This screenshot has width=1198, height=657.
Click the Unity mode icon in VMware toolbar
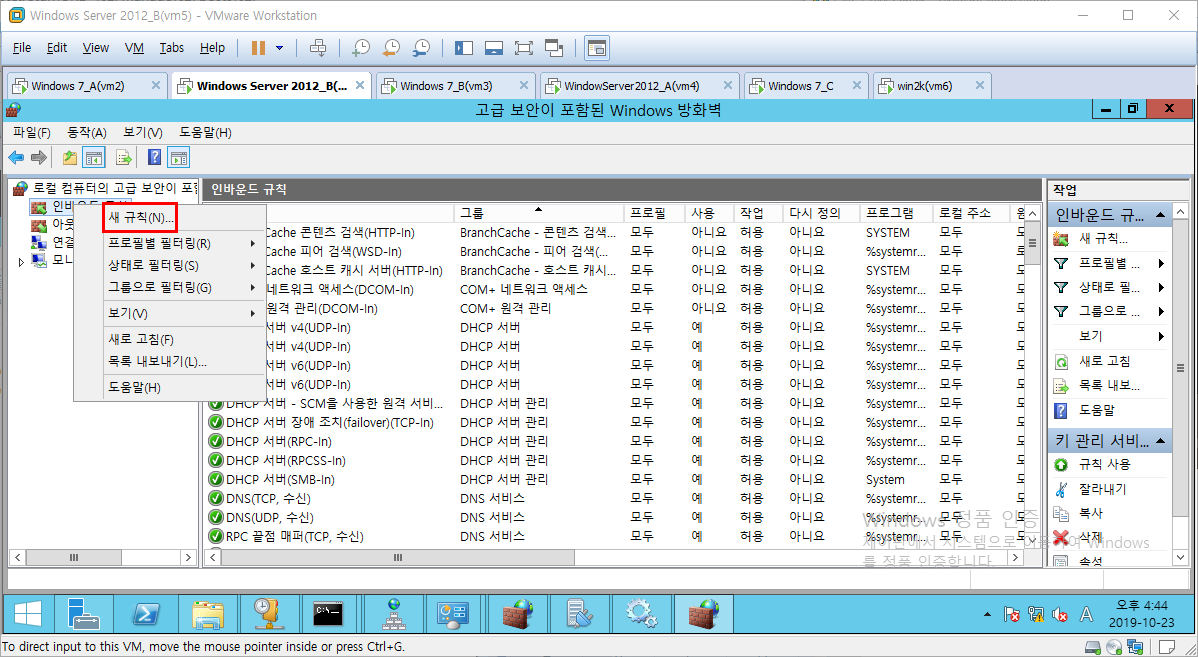click(x=554, y=47)
